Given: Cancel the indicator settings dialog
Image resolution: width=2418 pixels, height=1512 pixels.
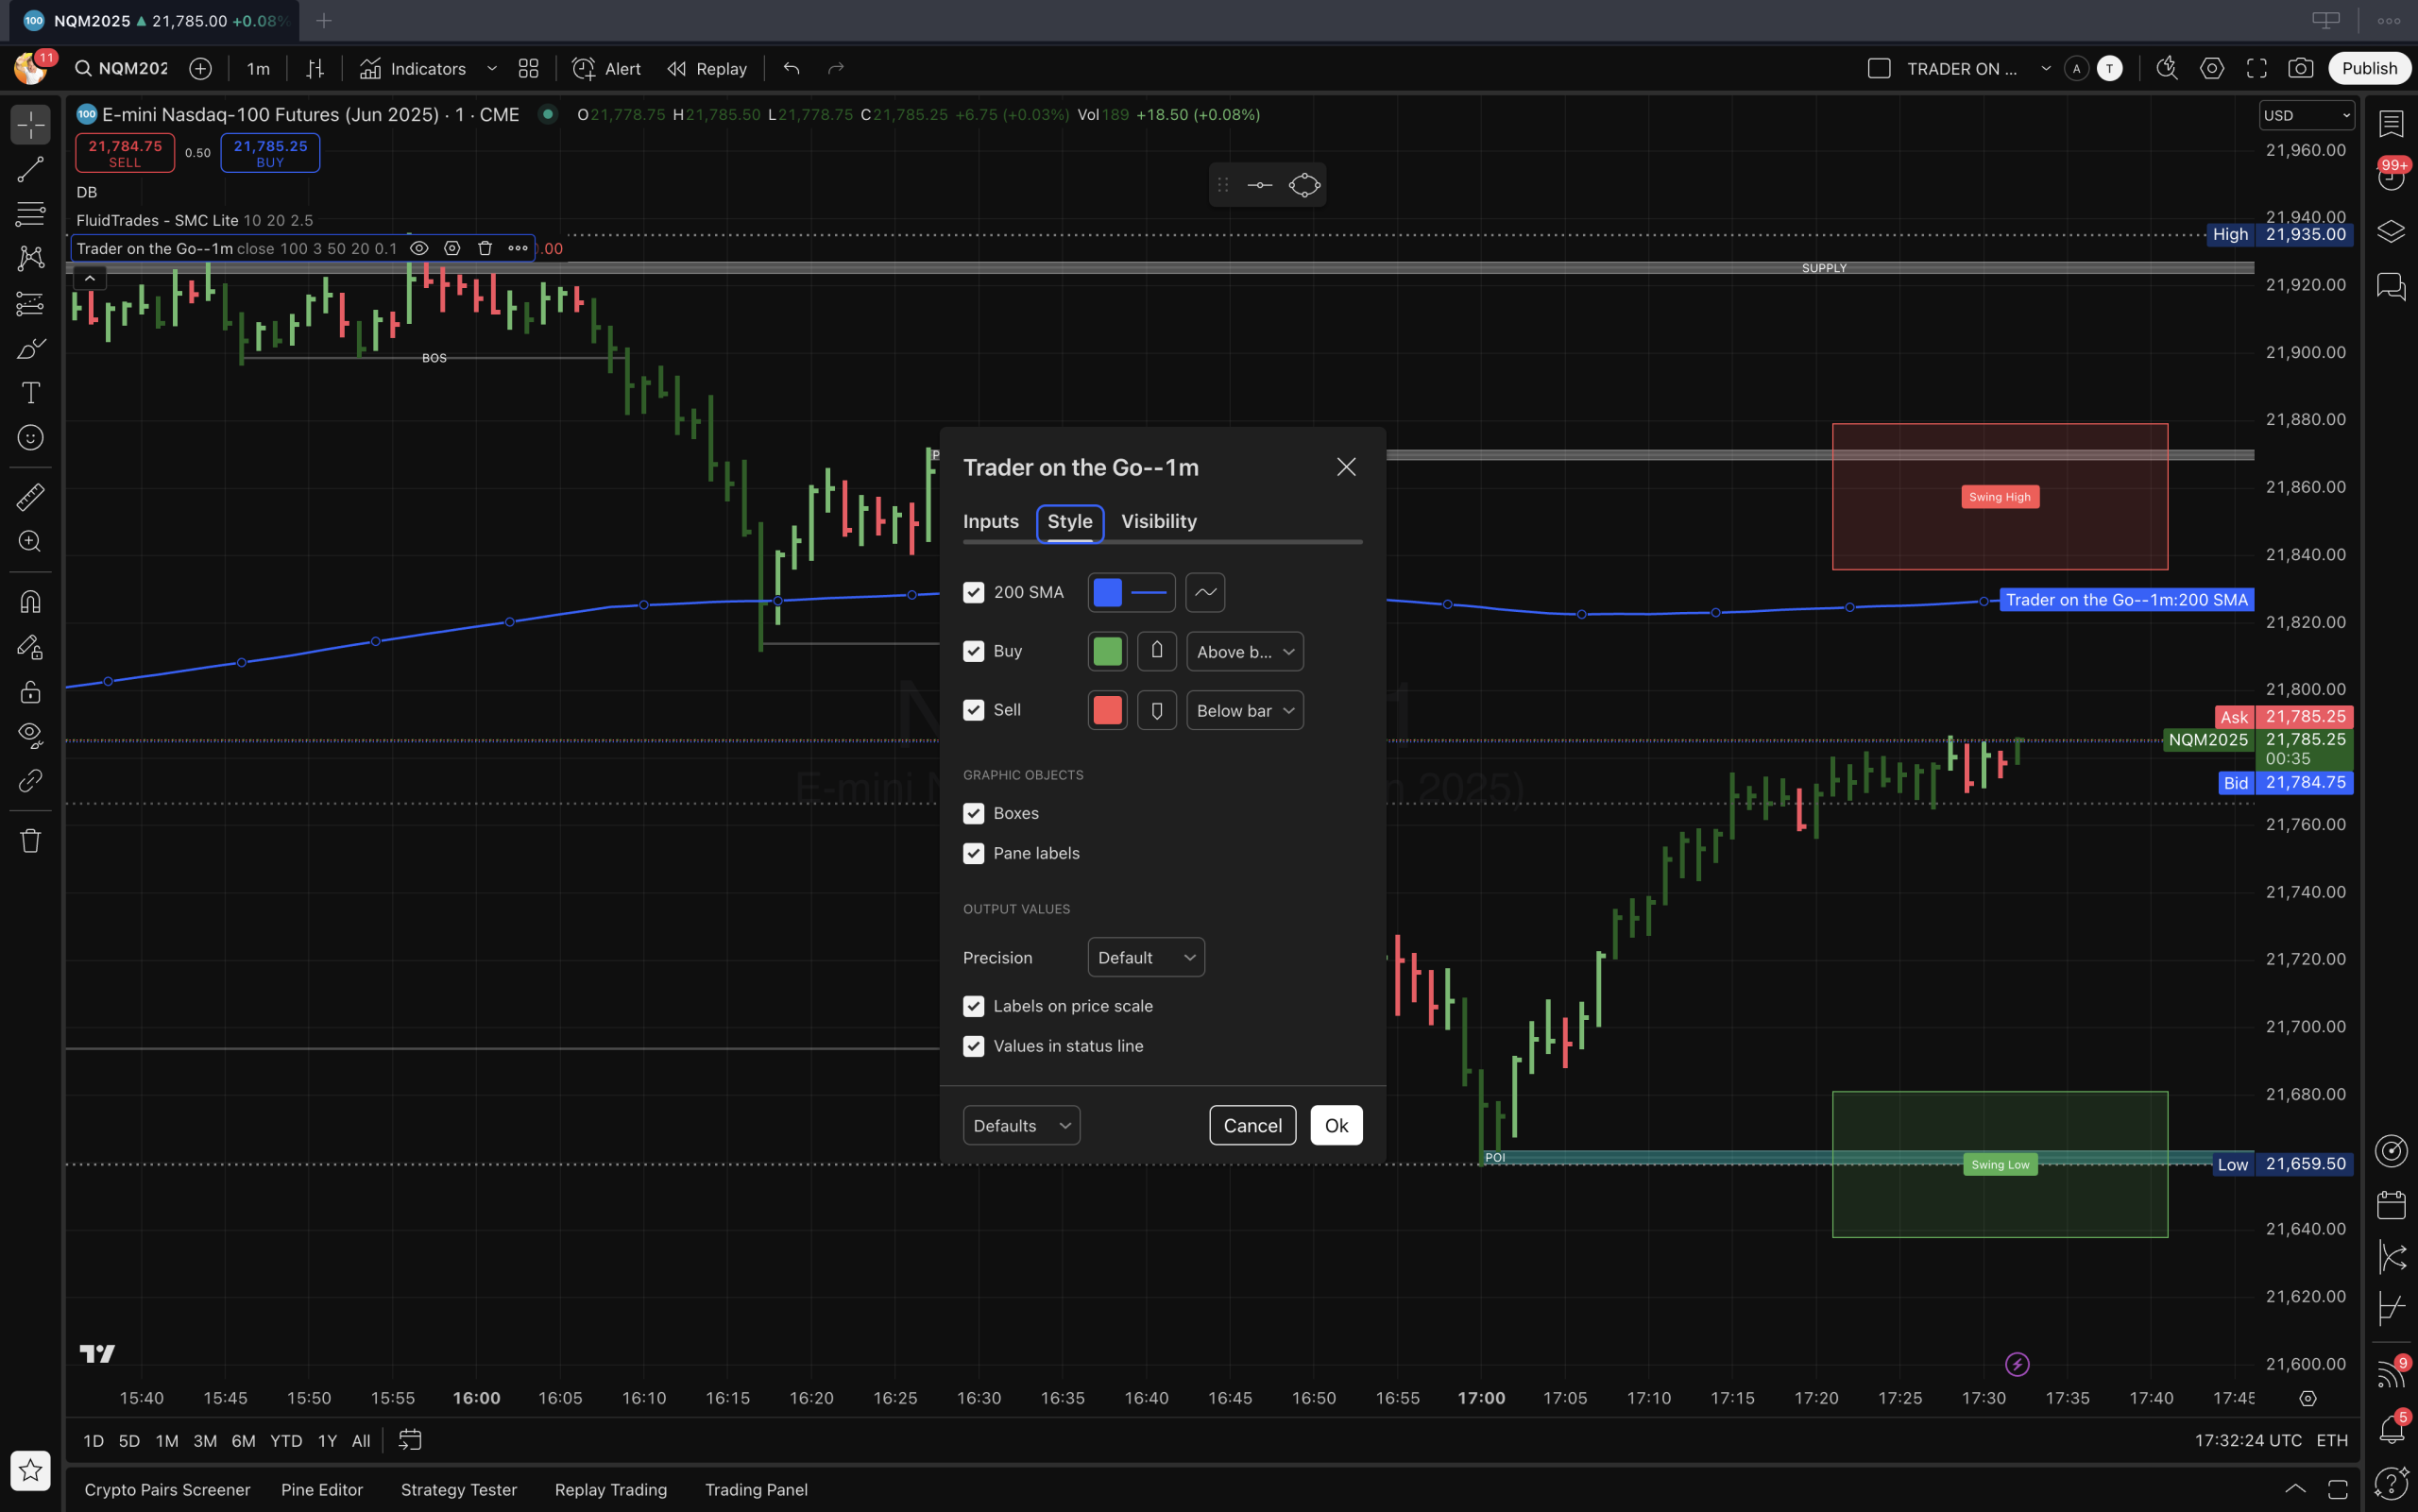Looking at the screenshot, I should (x=1252, y=1125).
